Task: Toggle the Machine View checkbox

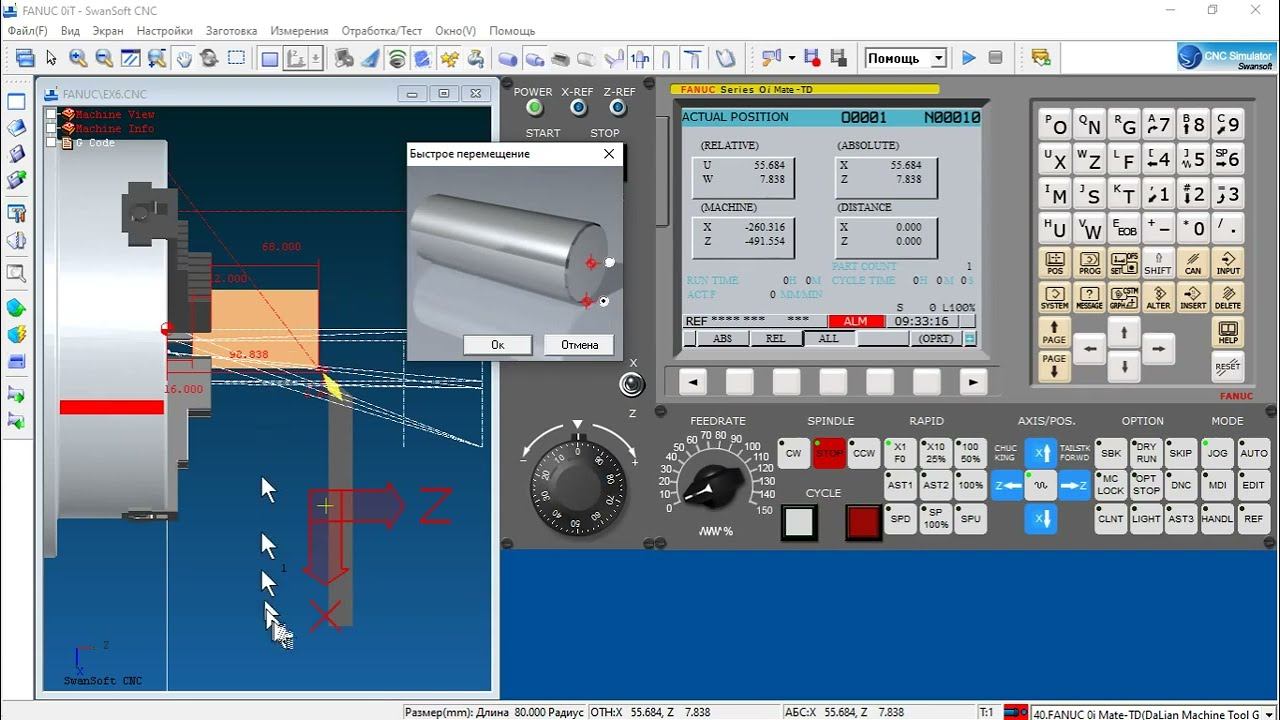Action: (x=52, y=115)
